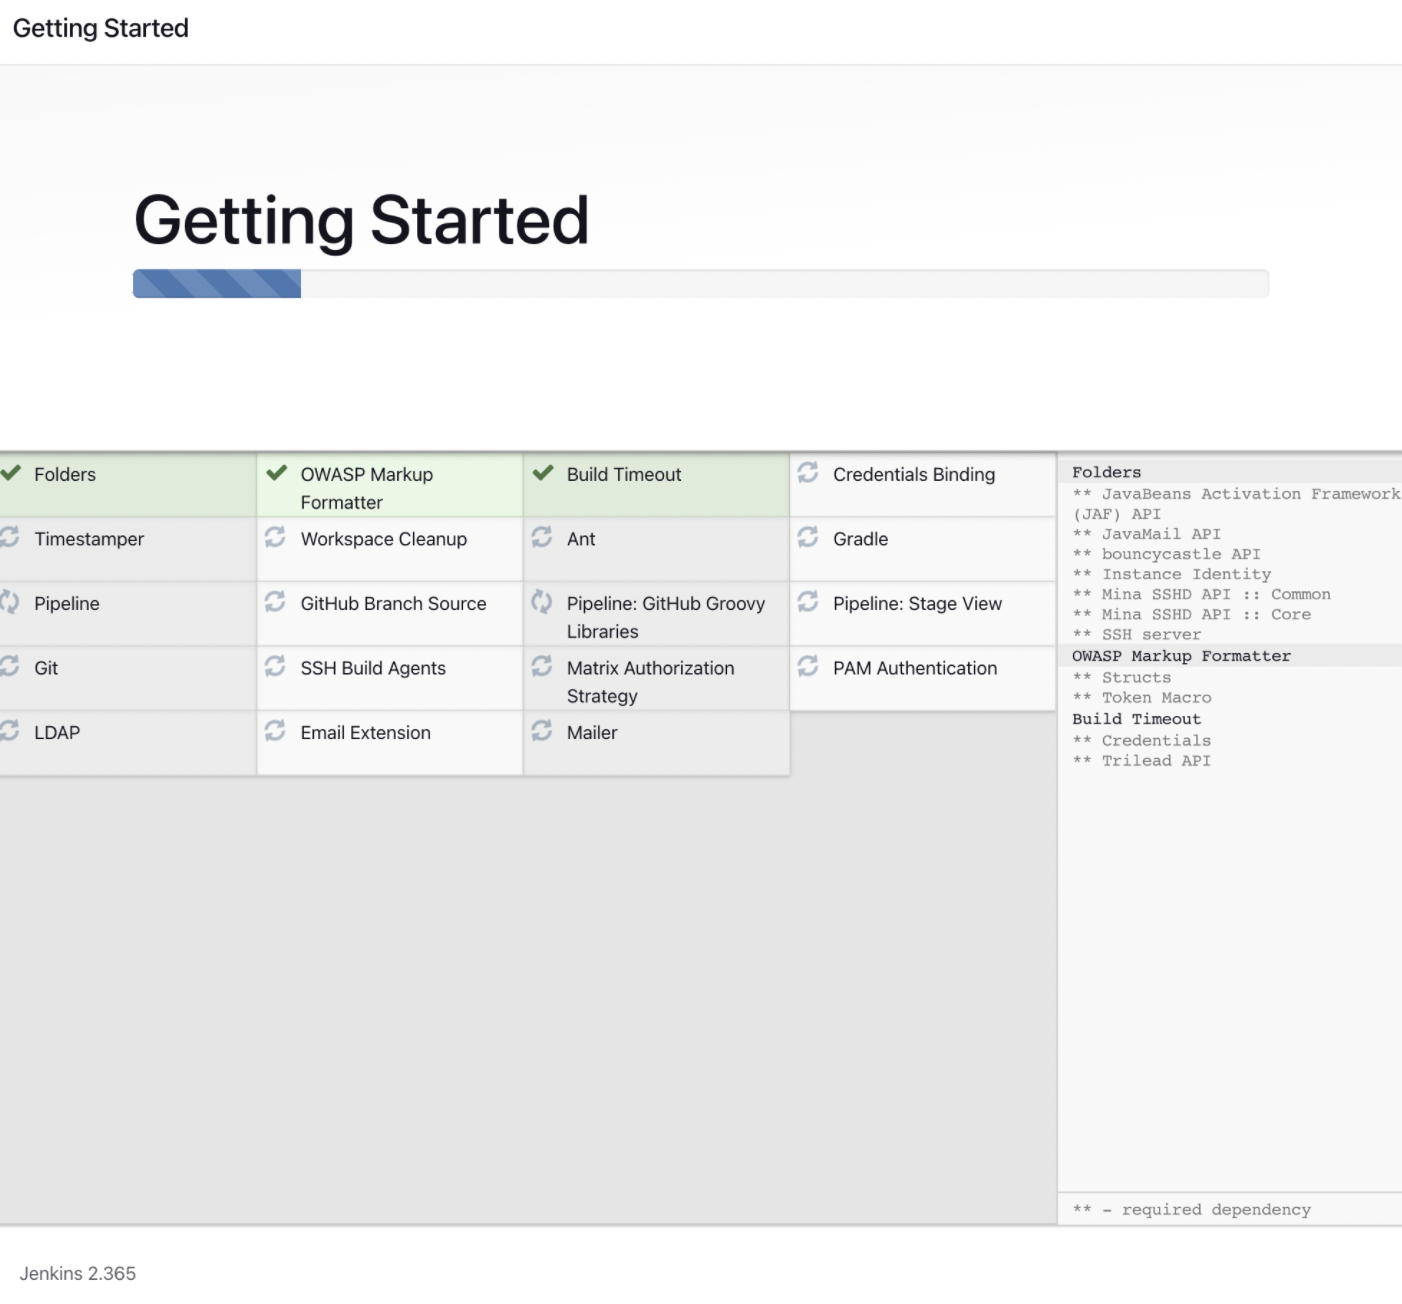1402x1304 pixels.
Task: Click the sync icon beside Timestamper
Action: coord(10,537)
